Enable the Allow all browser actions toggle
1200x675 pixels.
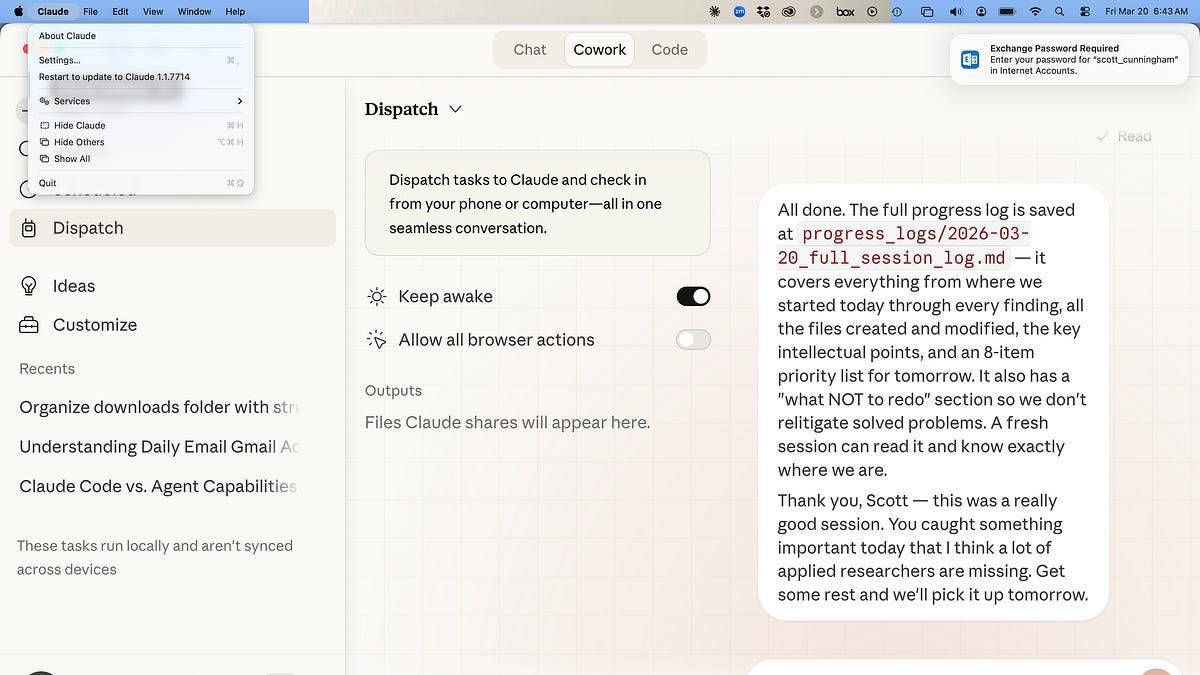(693, 339)
